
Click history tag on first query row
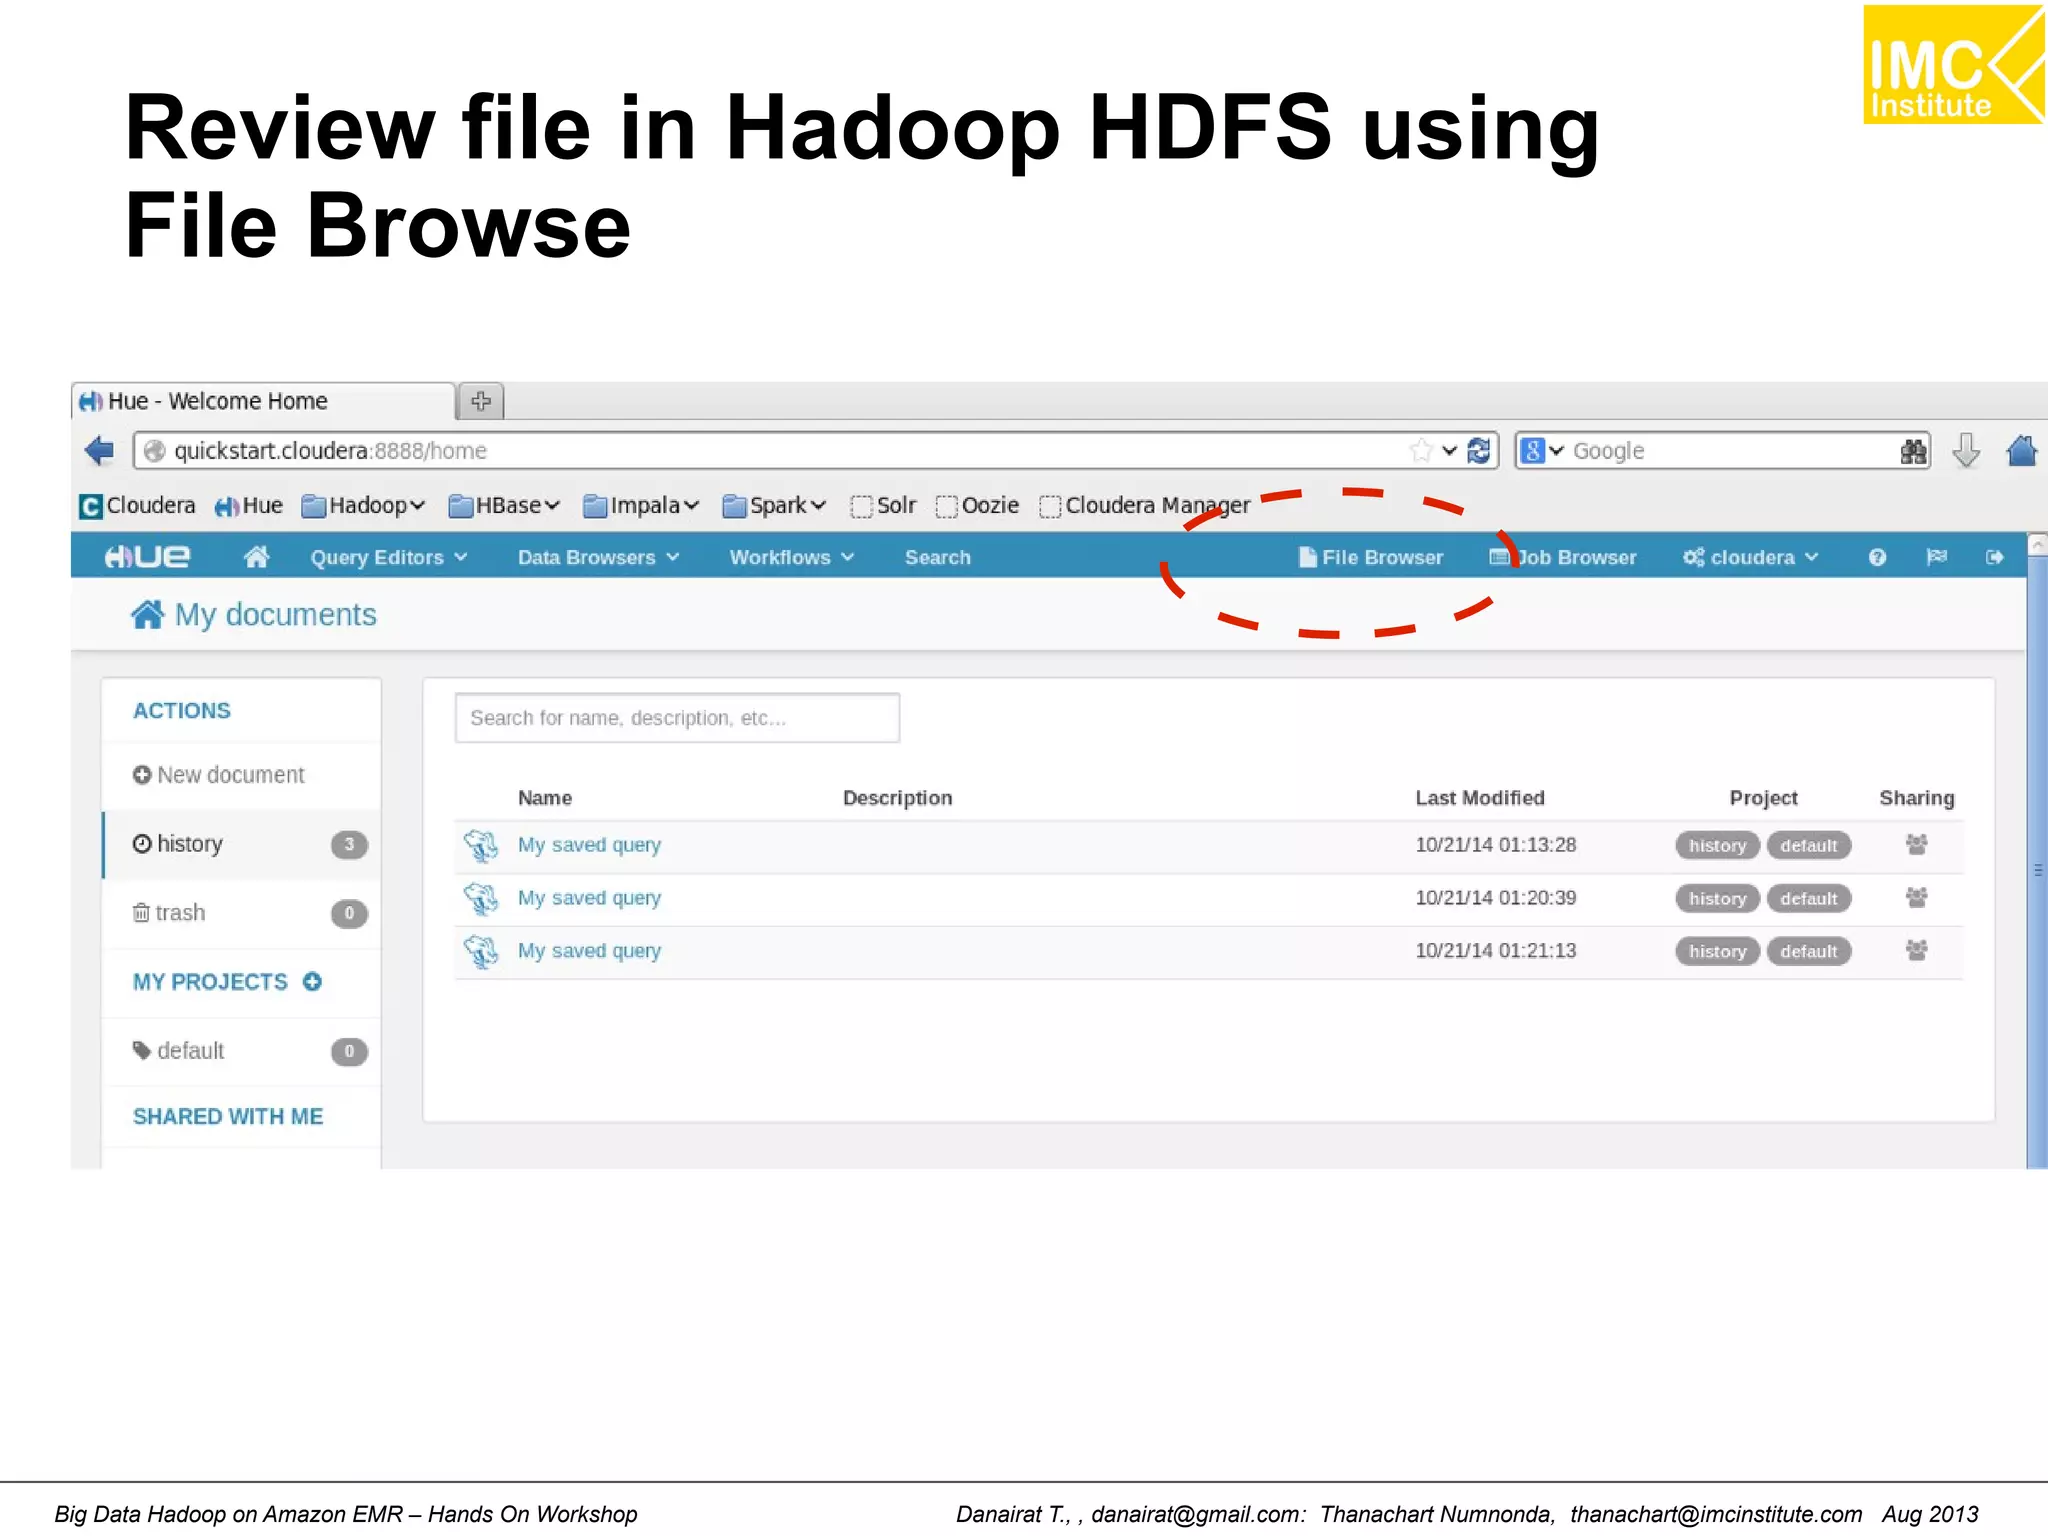(x=1717, y=845)
